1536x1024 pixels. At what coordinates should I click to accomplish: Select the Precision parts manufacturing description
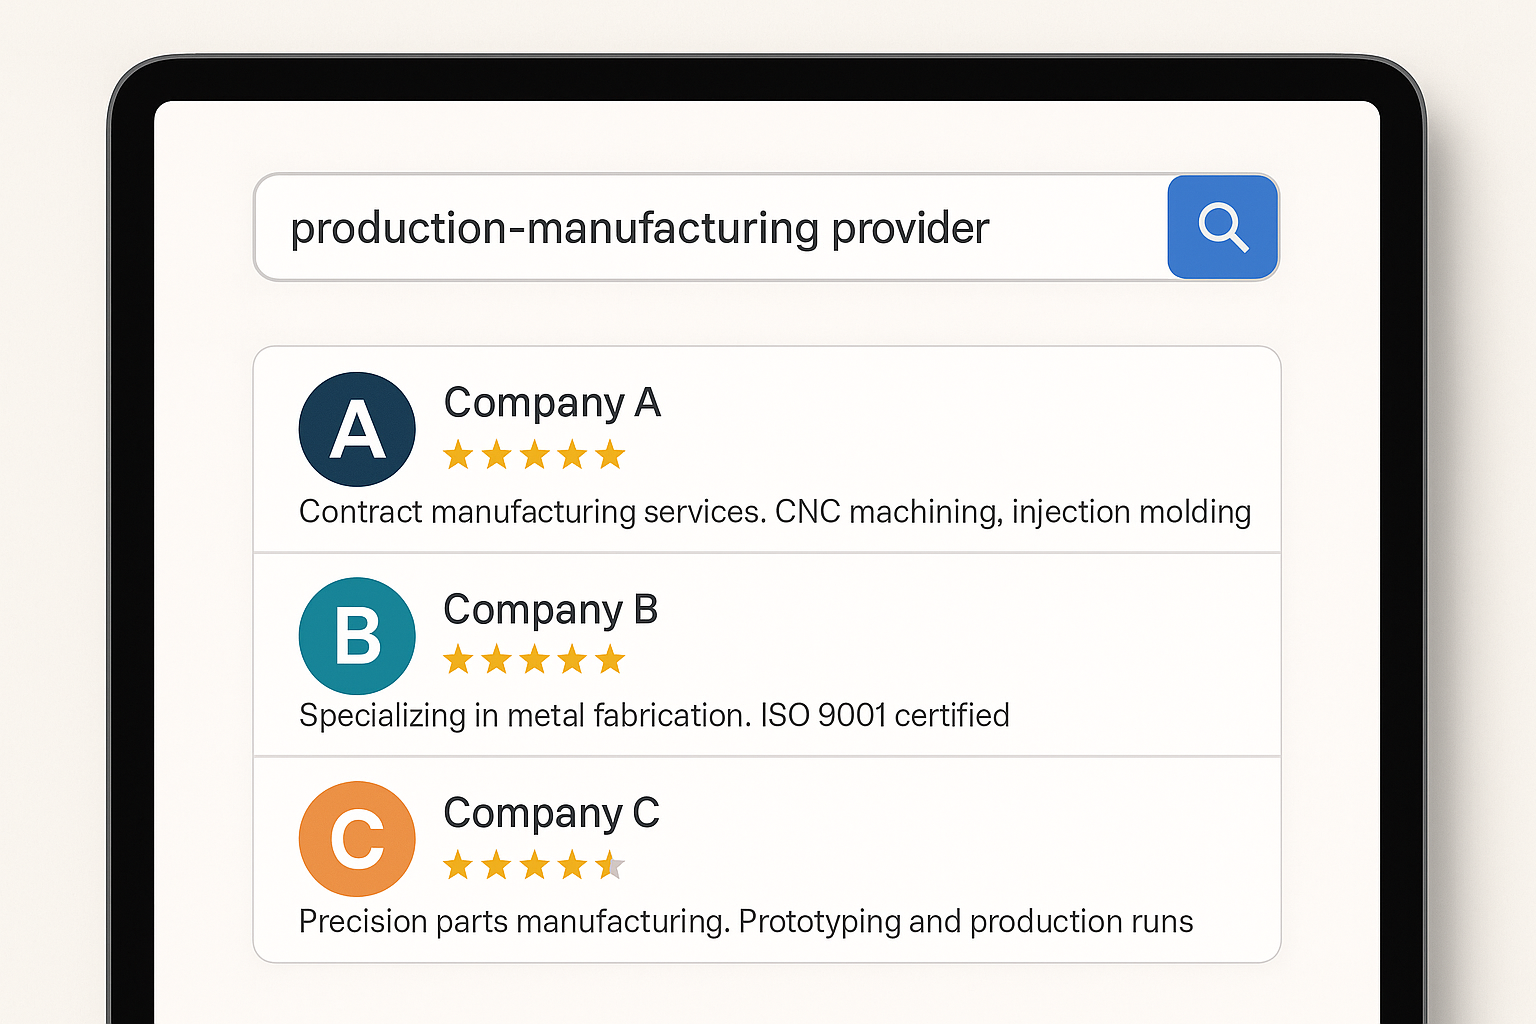(746, 921)
